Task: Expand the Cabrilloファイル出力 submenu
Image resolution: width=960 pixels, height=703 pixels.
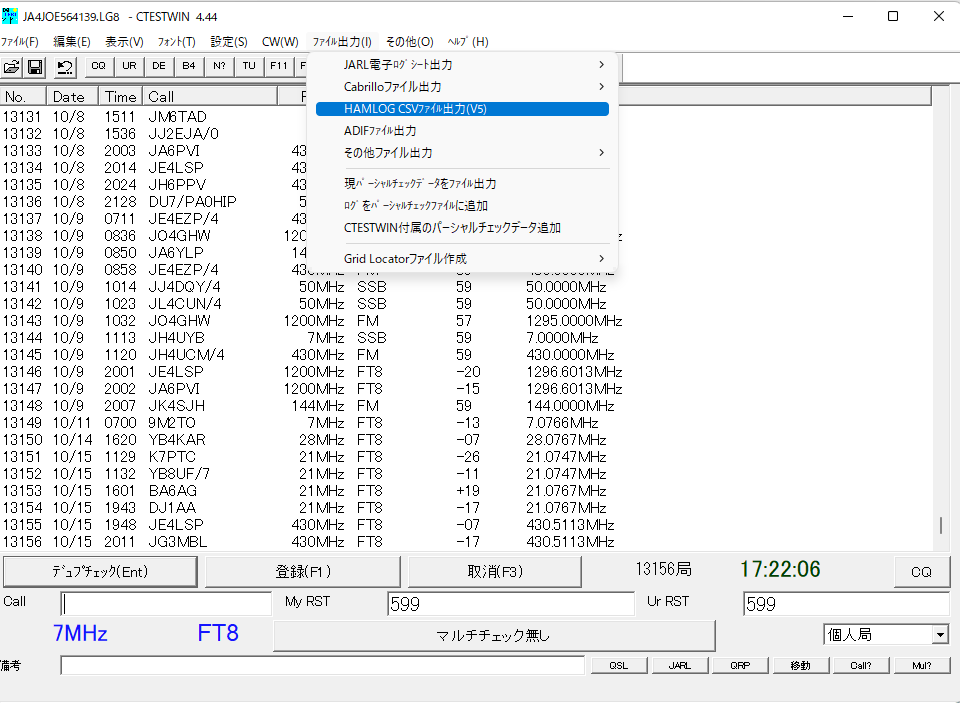Action: point(393,88)
